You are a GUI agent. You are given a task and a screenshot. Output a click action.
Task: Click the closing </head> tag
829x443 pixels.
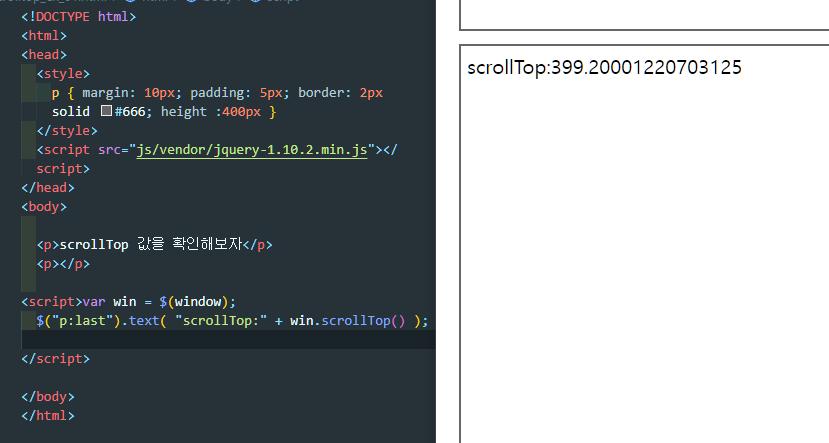[48, 188]
